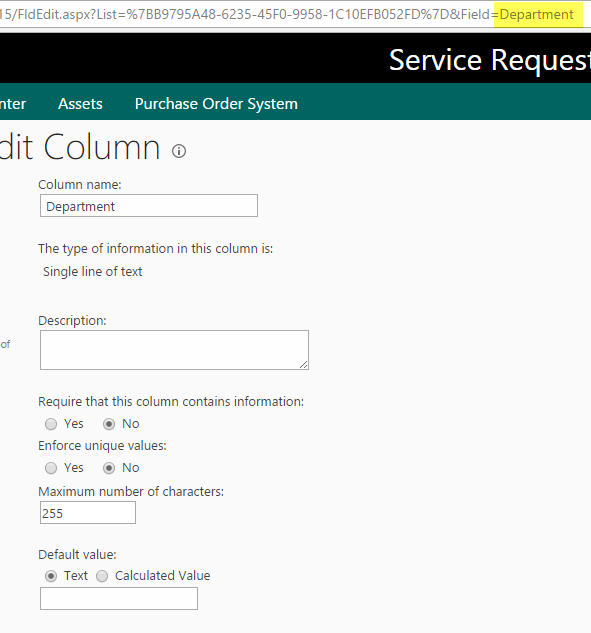Click the Edit Column page heading

pos(80,147)
